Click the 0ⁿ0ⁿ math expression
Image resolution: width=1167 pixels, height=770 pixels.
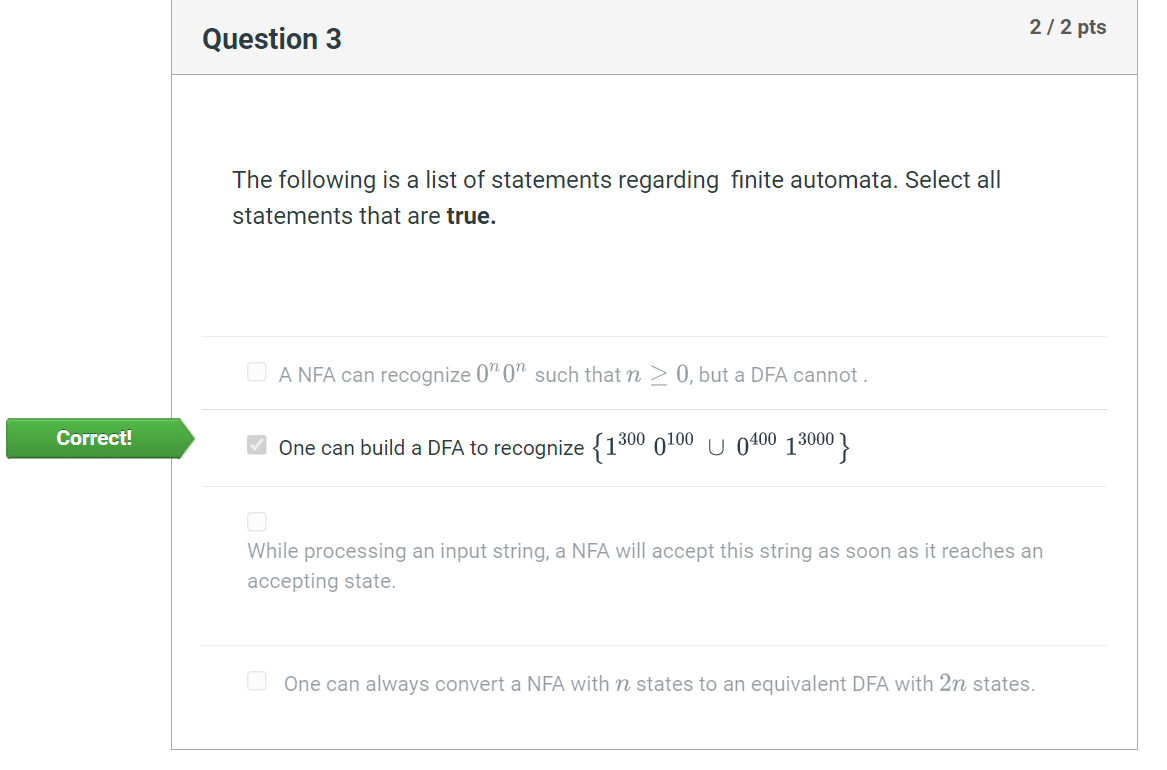[x=501, y=372]
